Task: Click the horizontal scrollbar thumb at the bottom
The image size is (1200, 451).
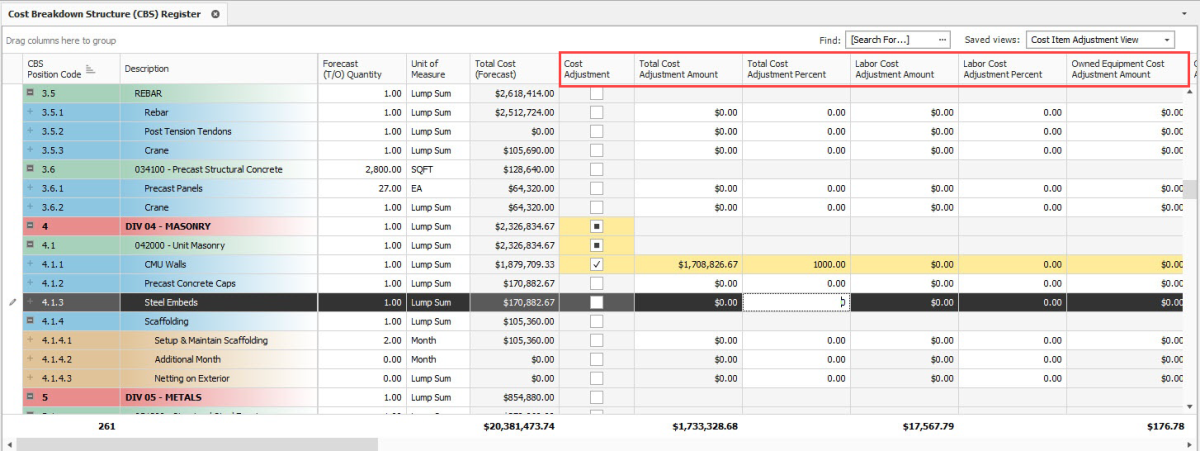Action: tap(198, 443)
